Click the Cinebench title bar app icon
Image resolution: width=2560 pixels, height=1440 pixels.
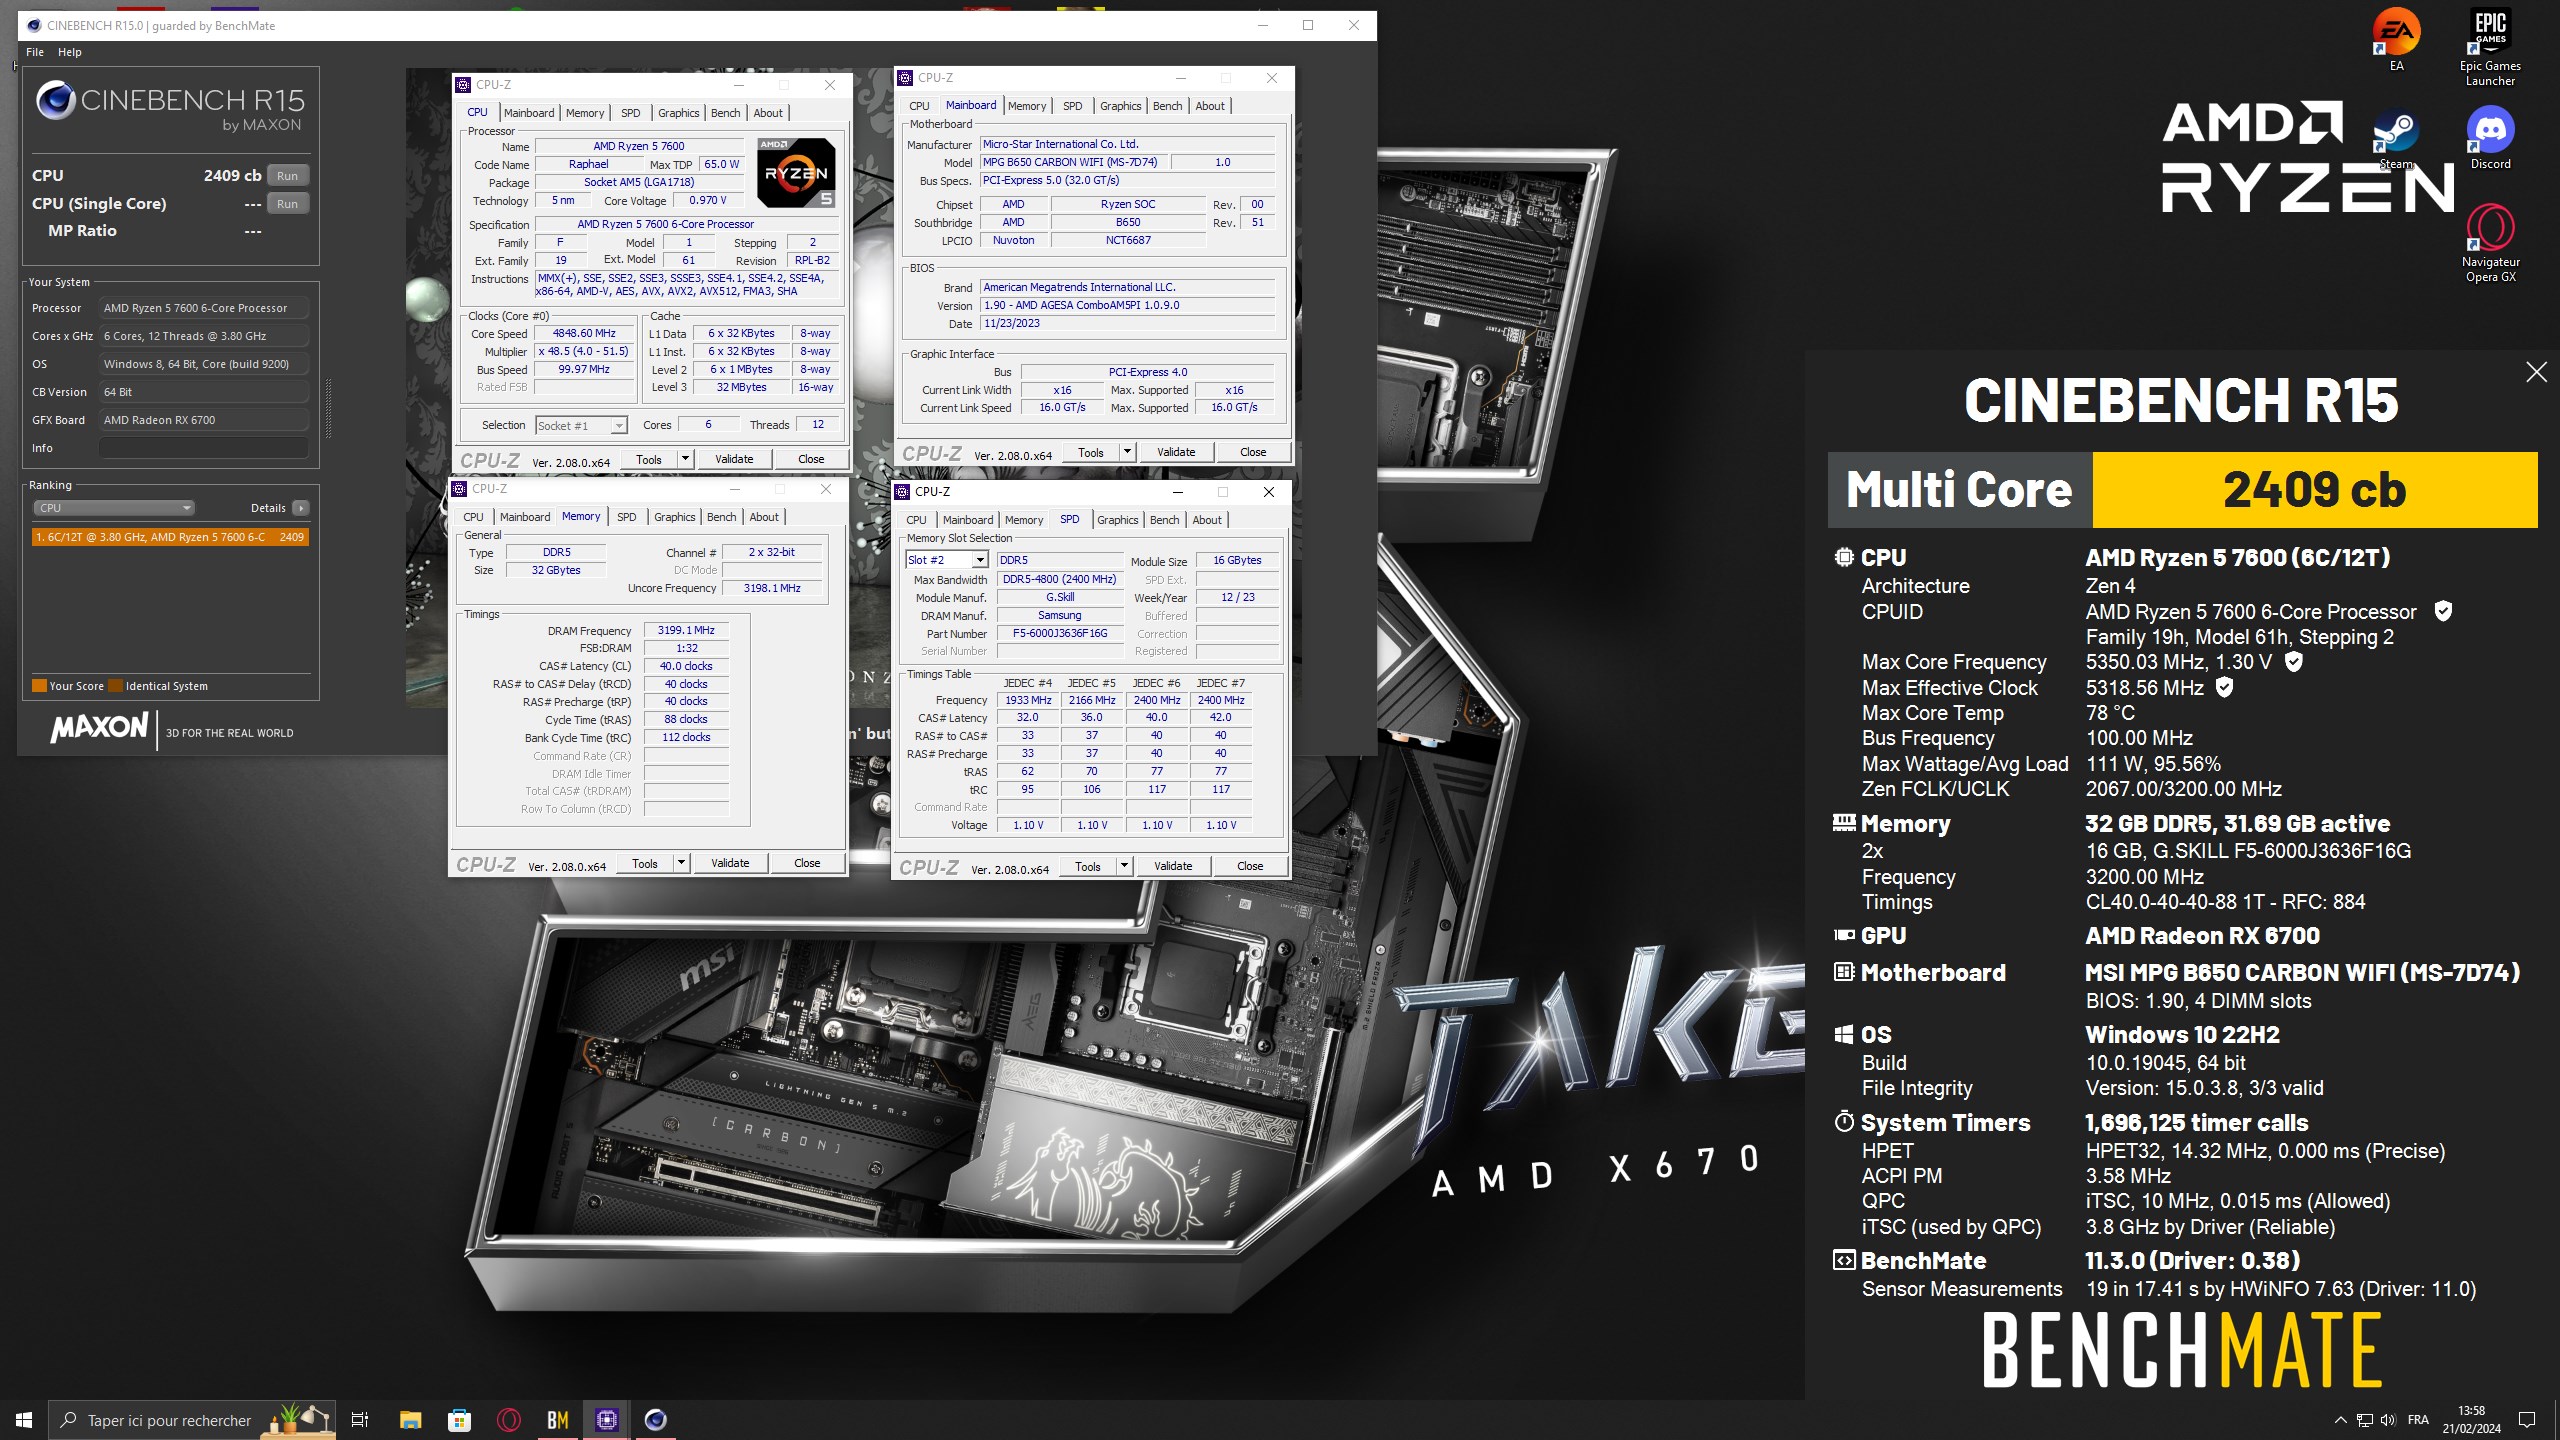pos(34,25)
